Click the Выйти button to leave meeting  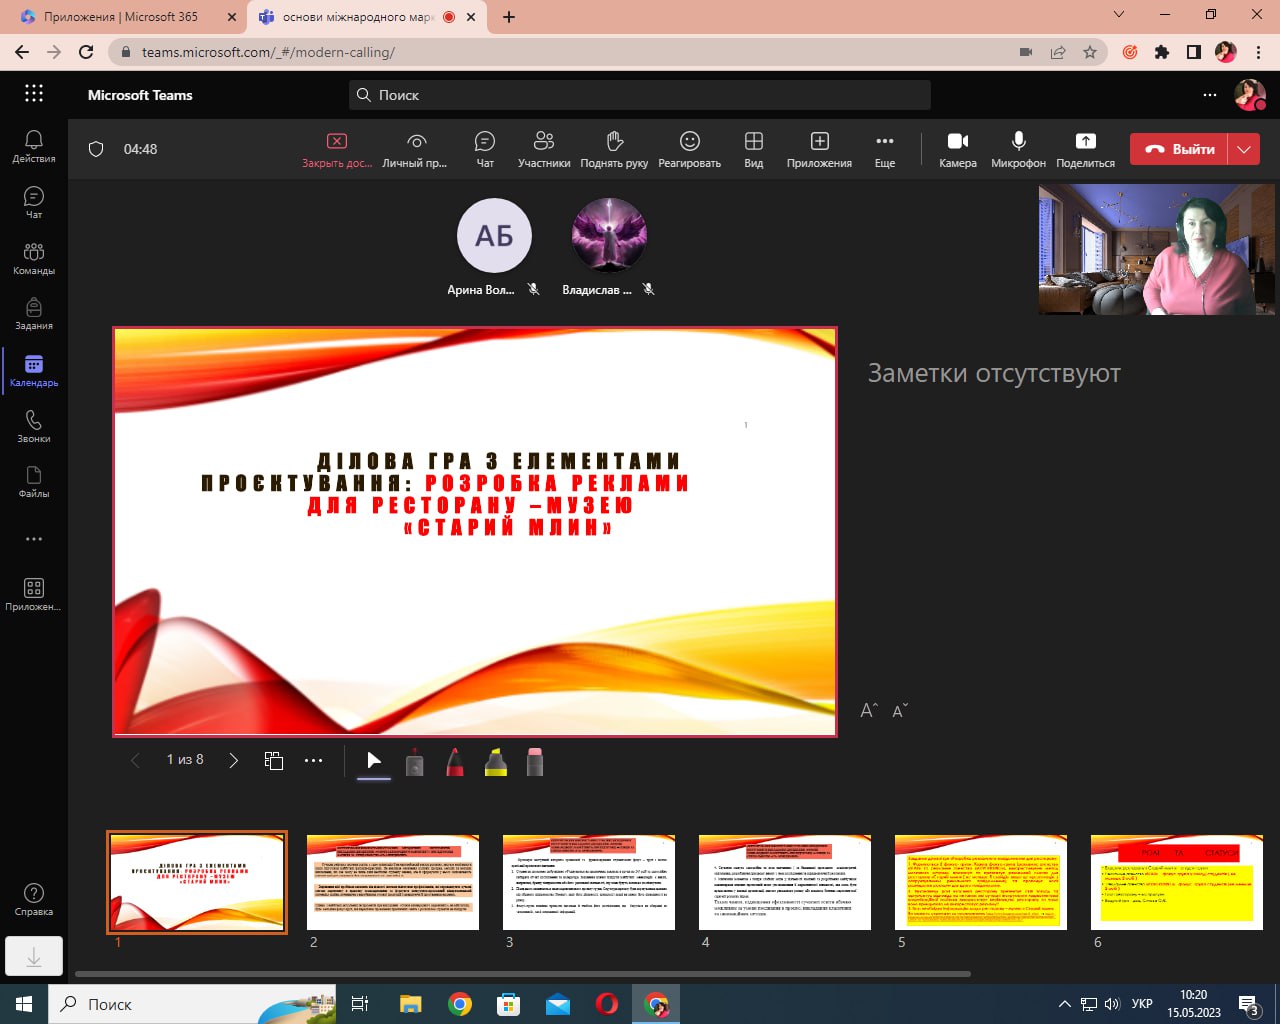click(1180, 149)
